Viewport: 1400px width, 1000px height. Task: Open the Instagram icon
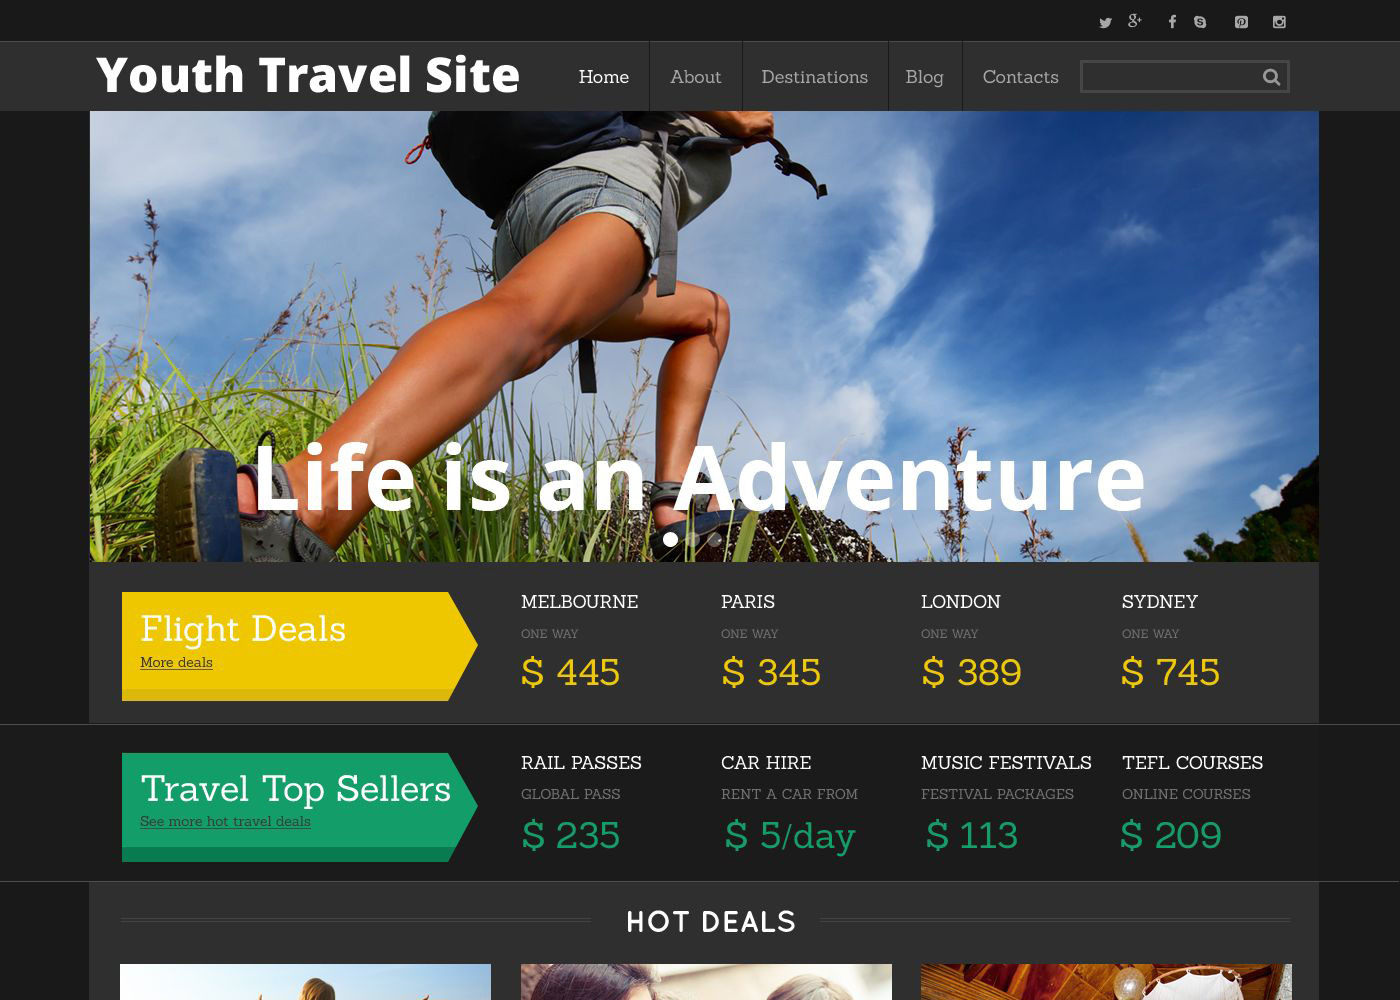(x=1279, y=22)
